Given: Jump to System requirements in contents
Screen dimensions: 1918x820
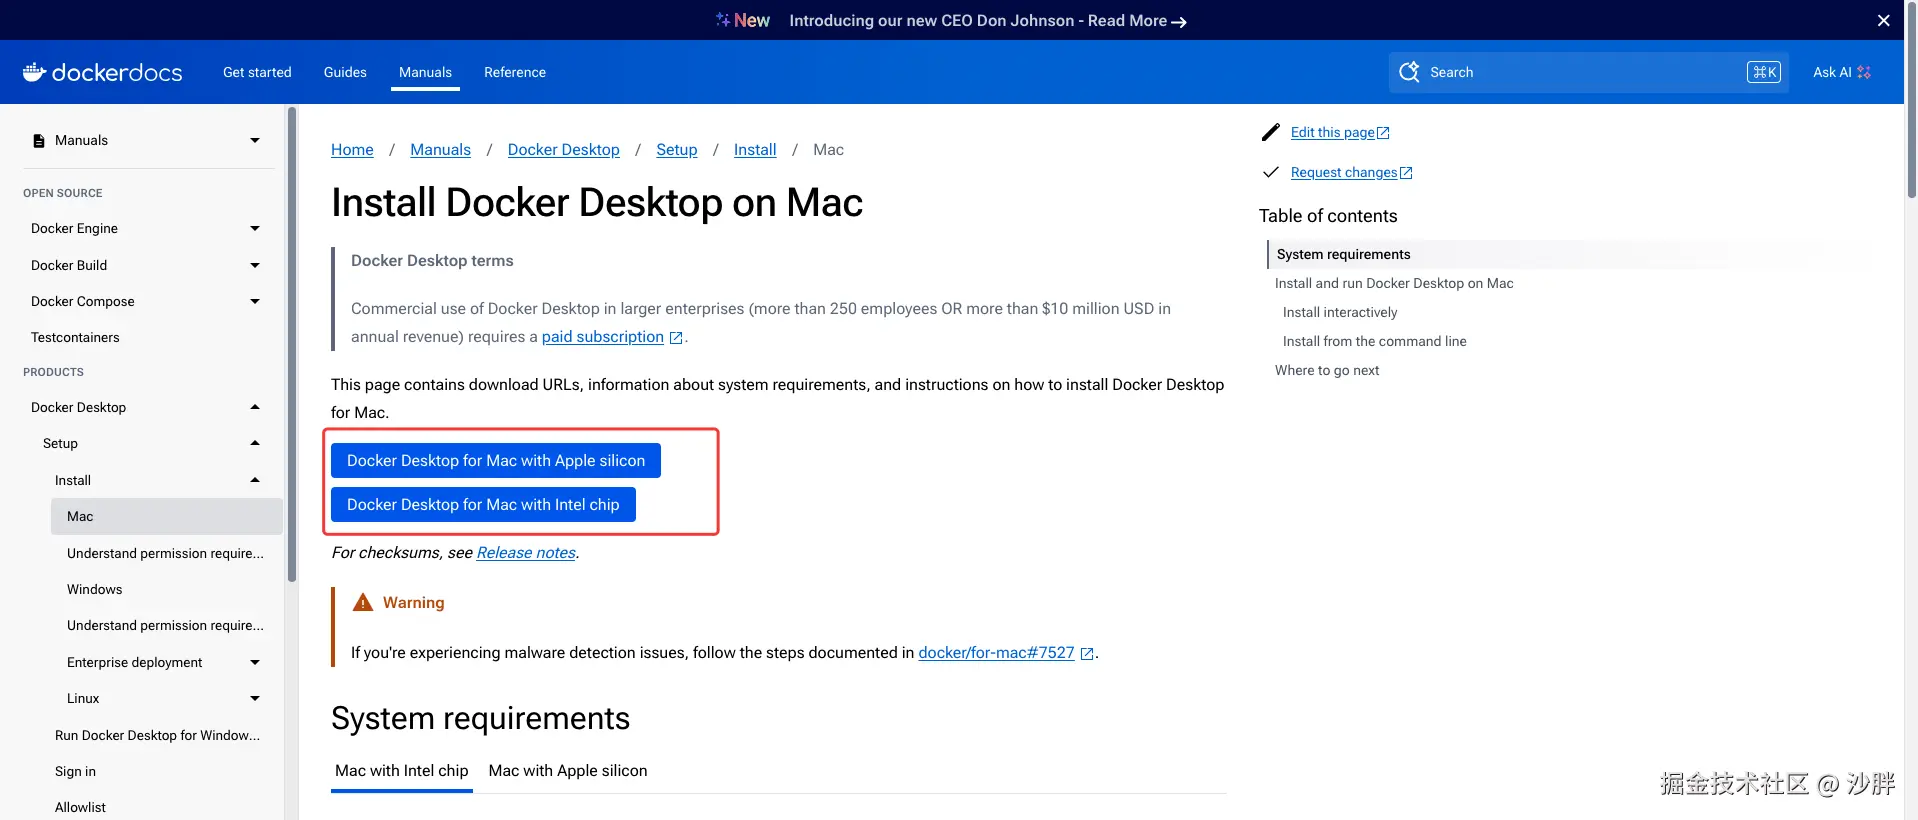Looking at the screenshot, I should (x=1343, y=254).
